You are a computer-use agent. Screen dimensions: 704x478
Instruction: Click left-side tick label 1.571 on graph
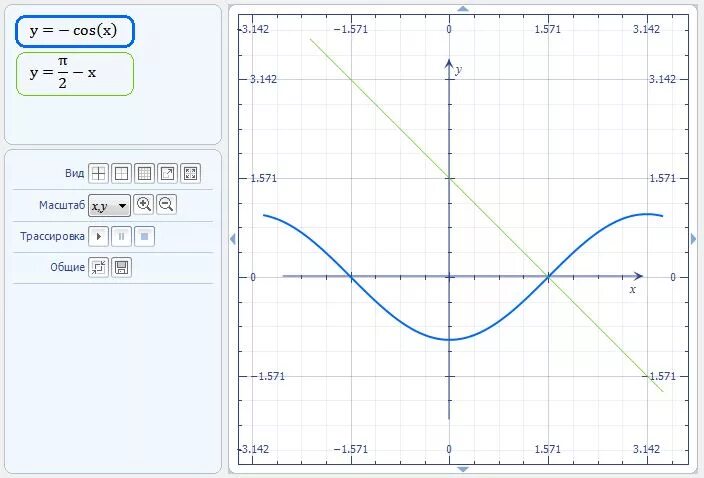[263, 178]
